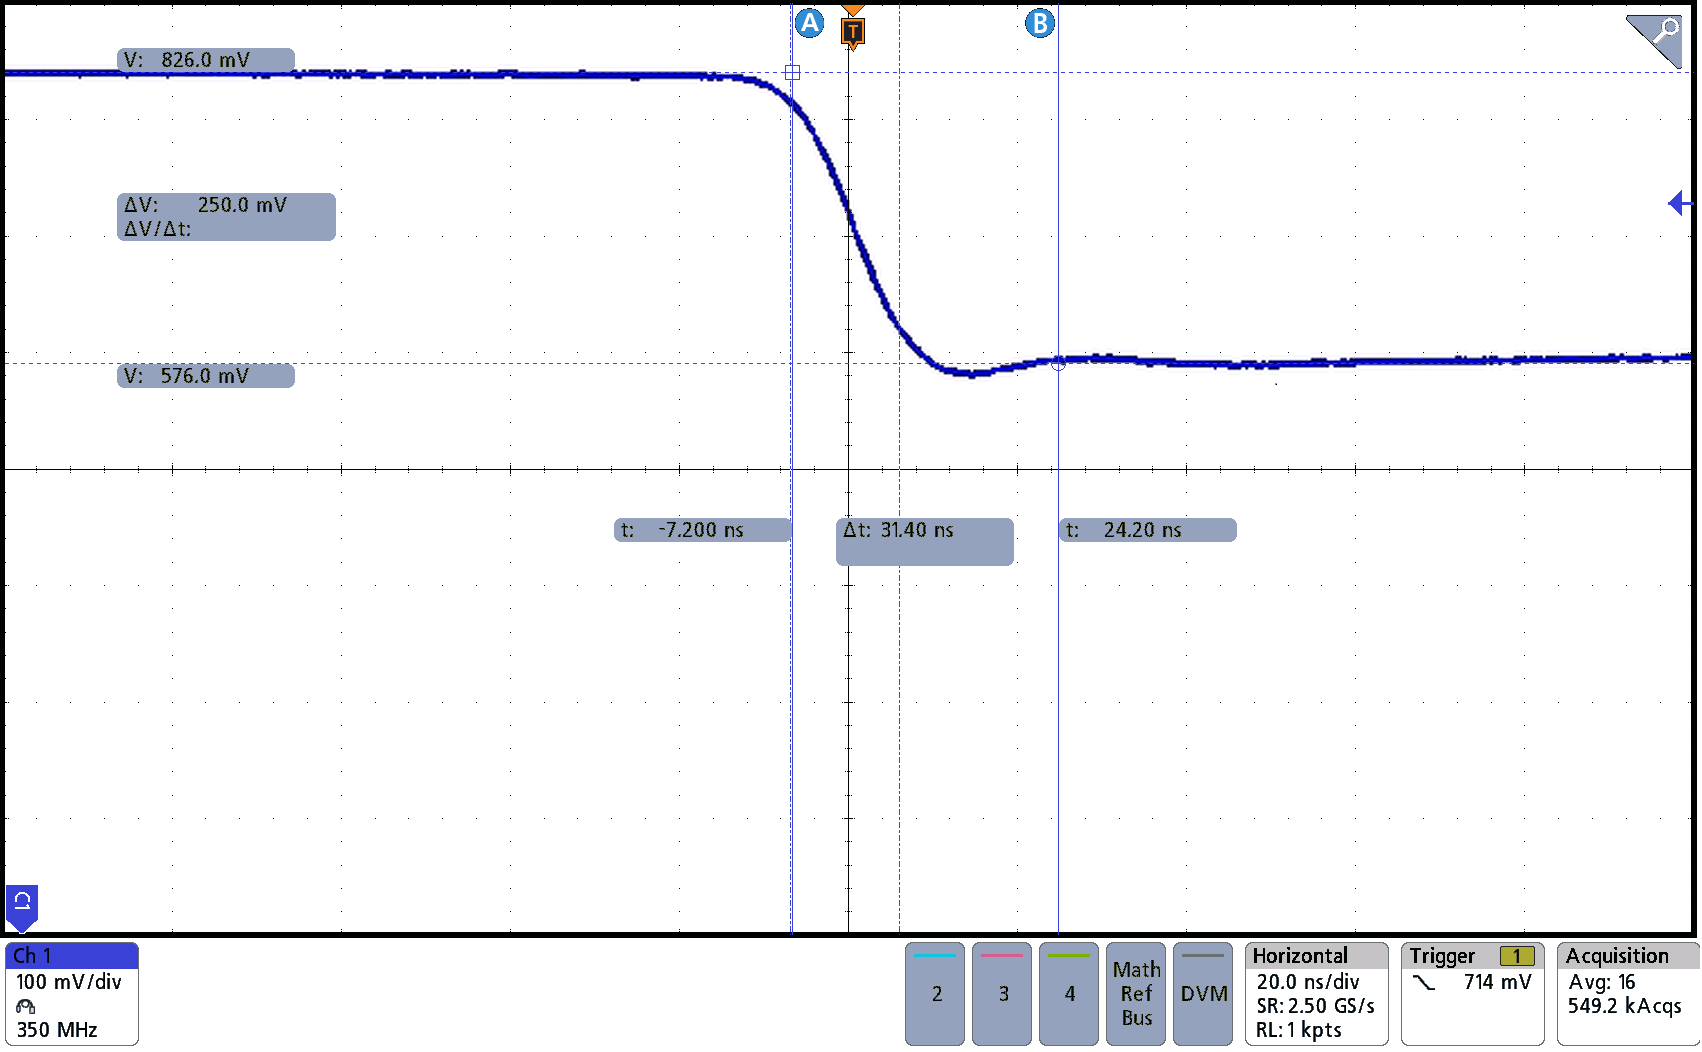Click the ΔV 250.0 mV cursor readout
Viewport: 1702px width, 1052px height.
[x=226, y=216]
